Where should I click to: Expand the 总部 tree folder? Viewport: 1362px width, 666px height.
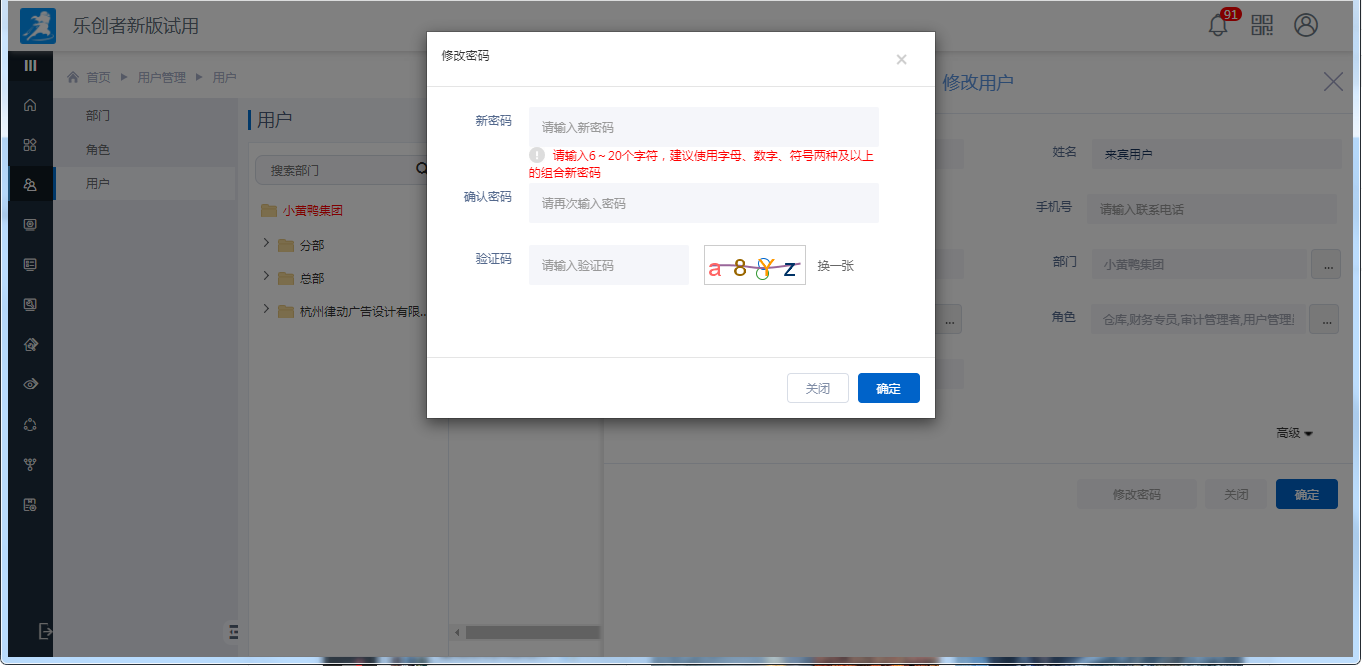(266, 277)
